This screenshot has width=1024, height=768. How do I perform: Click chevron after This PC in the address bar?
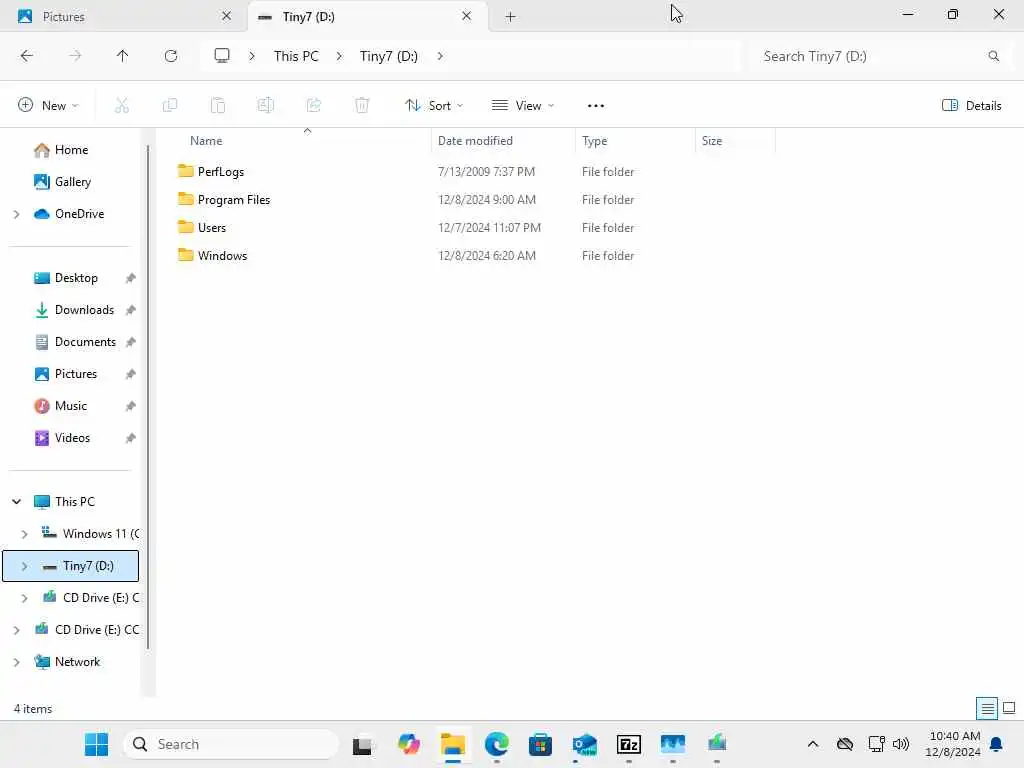(x=339, y=56)
